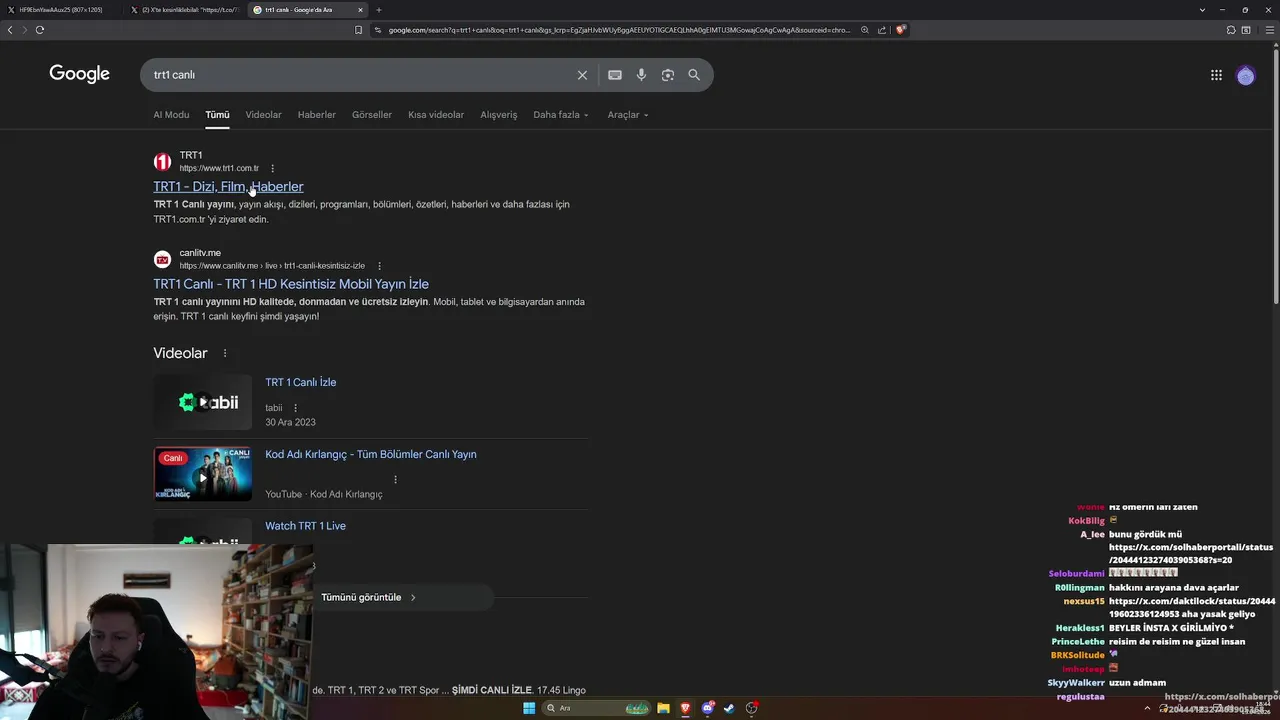Open Discord from the taskbar

tap(708, 708)
